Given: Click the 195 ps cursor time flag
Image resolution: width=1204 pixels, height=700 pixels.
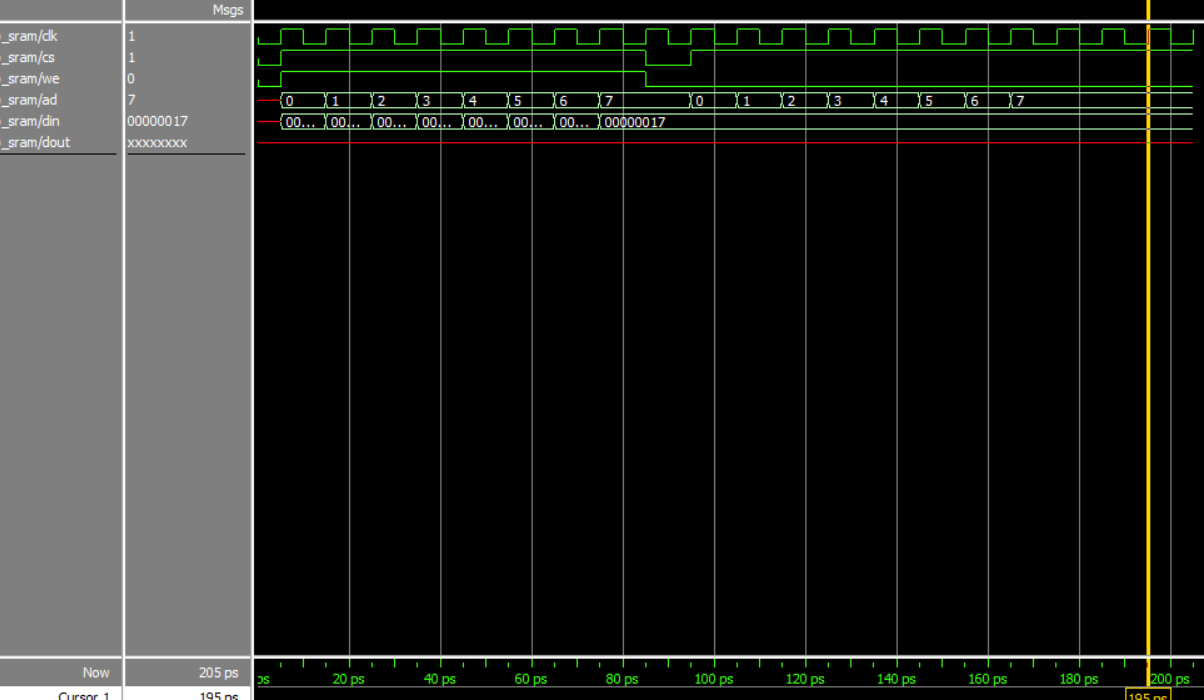Looking at the screenshot, I should pyautogui.click(x=1148, y=694).
